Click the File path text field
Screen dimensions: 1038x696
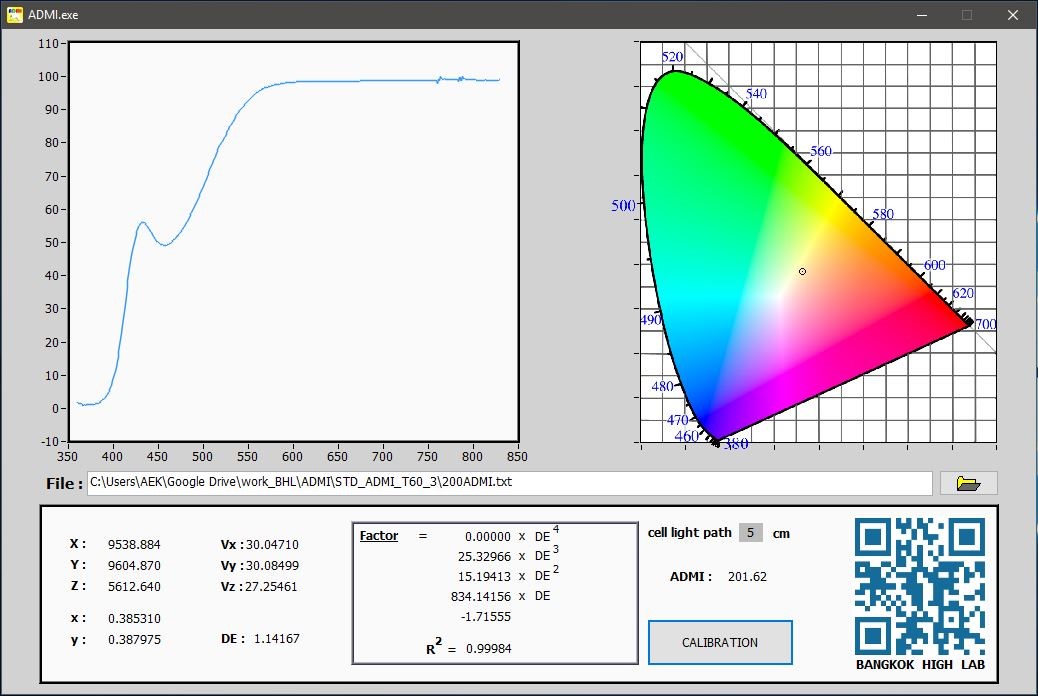pyautogui.click(x=508, y=483)
